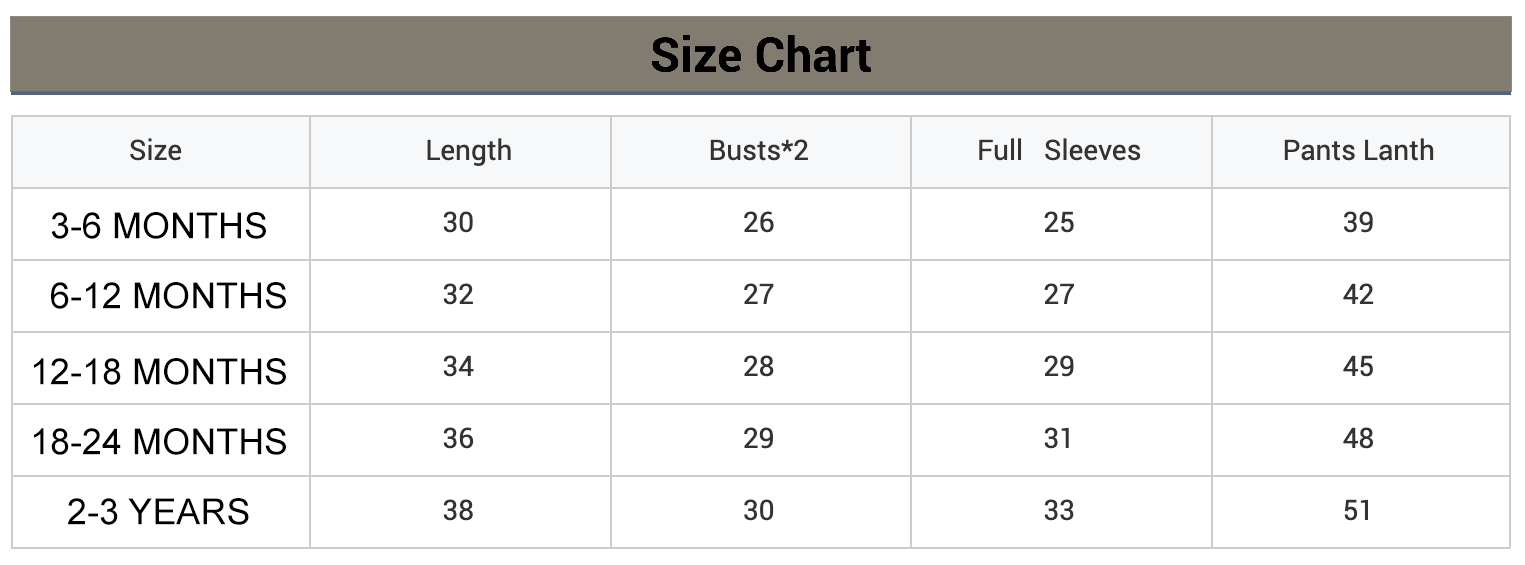Click the 12-18 MONTHS size row label

160,372
